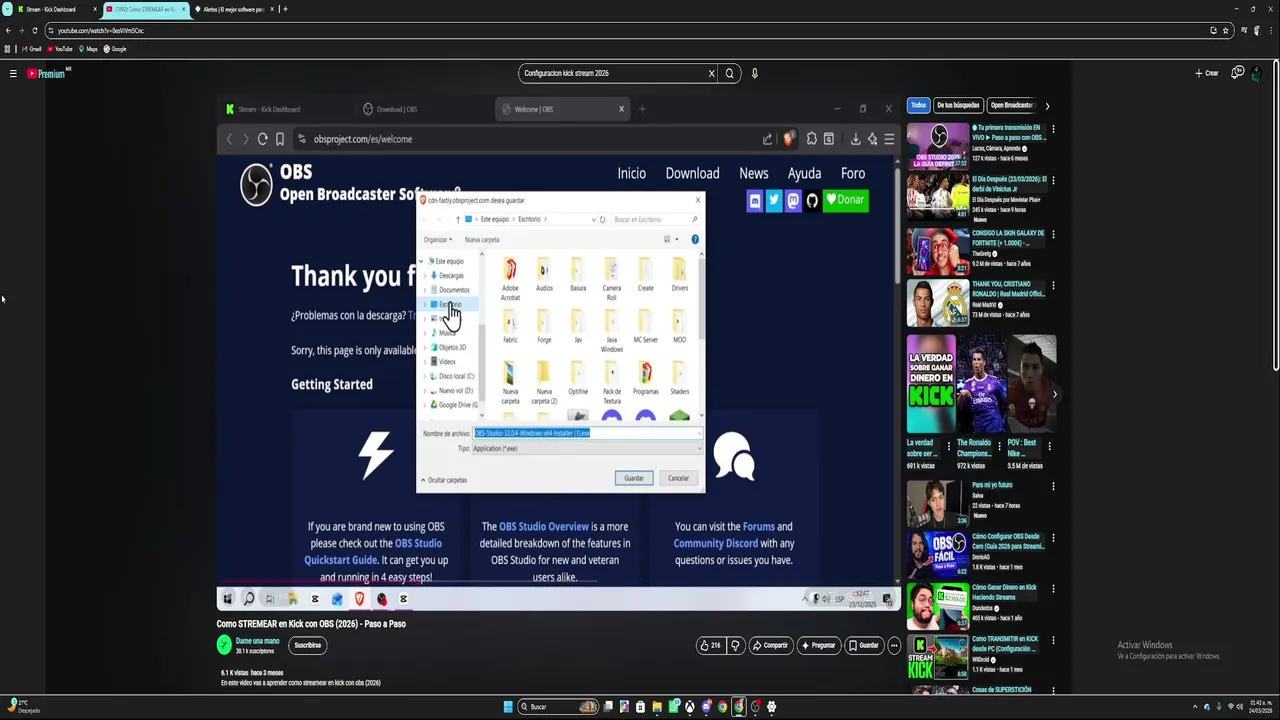Open options for CONSIGO LA SKIN GALAXY video
Image resolution: width=1280 pixels, height=720 pixels.
pyautogui.click(x=1053, y=234)
